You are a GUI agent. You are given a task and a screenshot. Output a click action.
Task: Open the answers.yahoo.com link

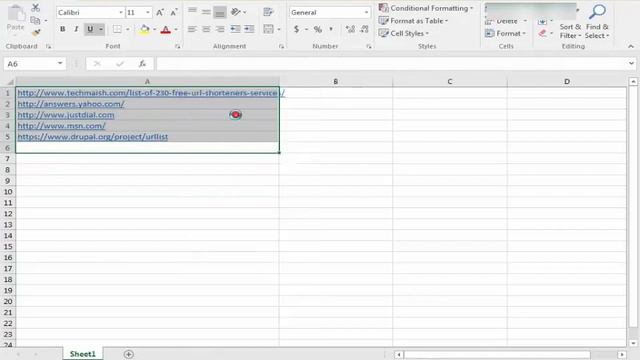71,104
